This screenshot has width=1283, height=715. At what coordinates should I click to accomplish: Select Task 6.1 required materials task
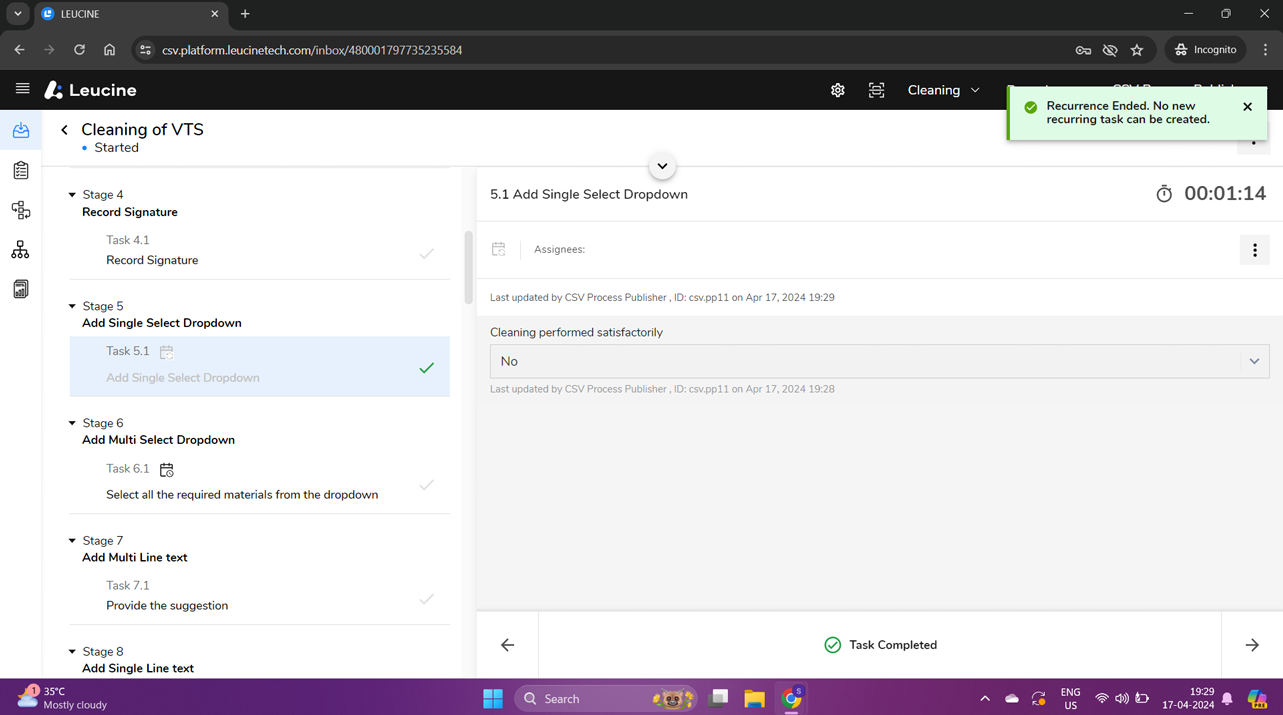(260, 482)
